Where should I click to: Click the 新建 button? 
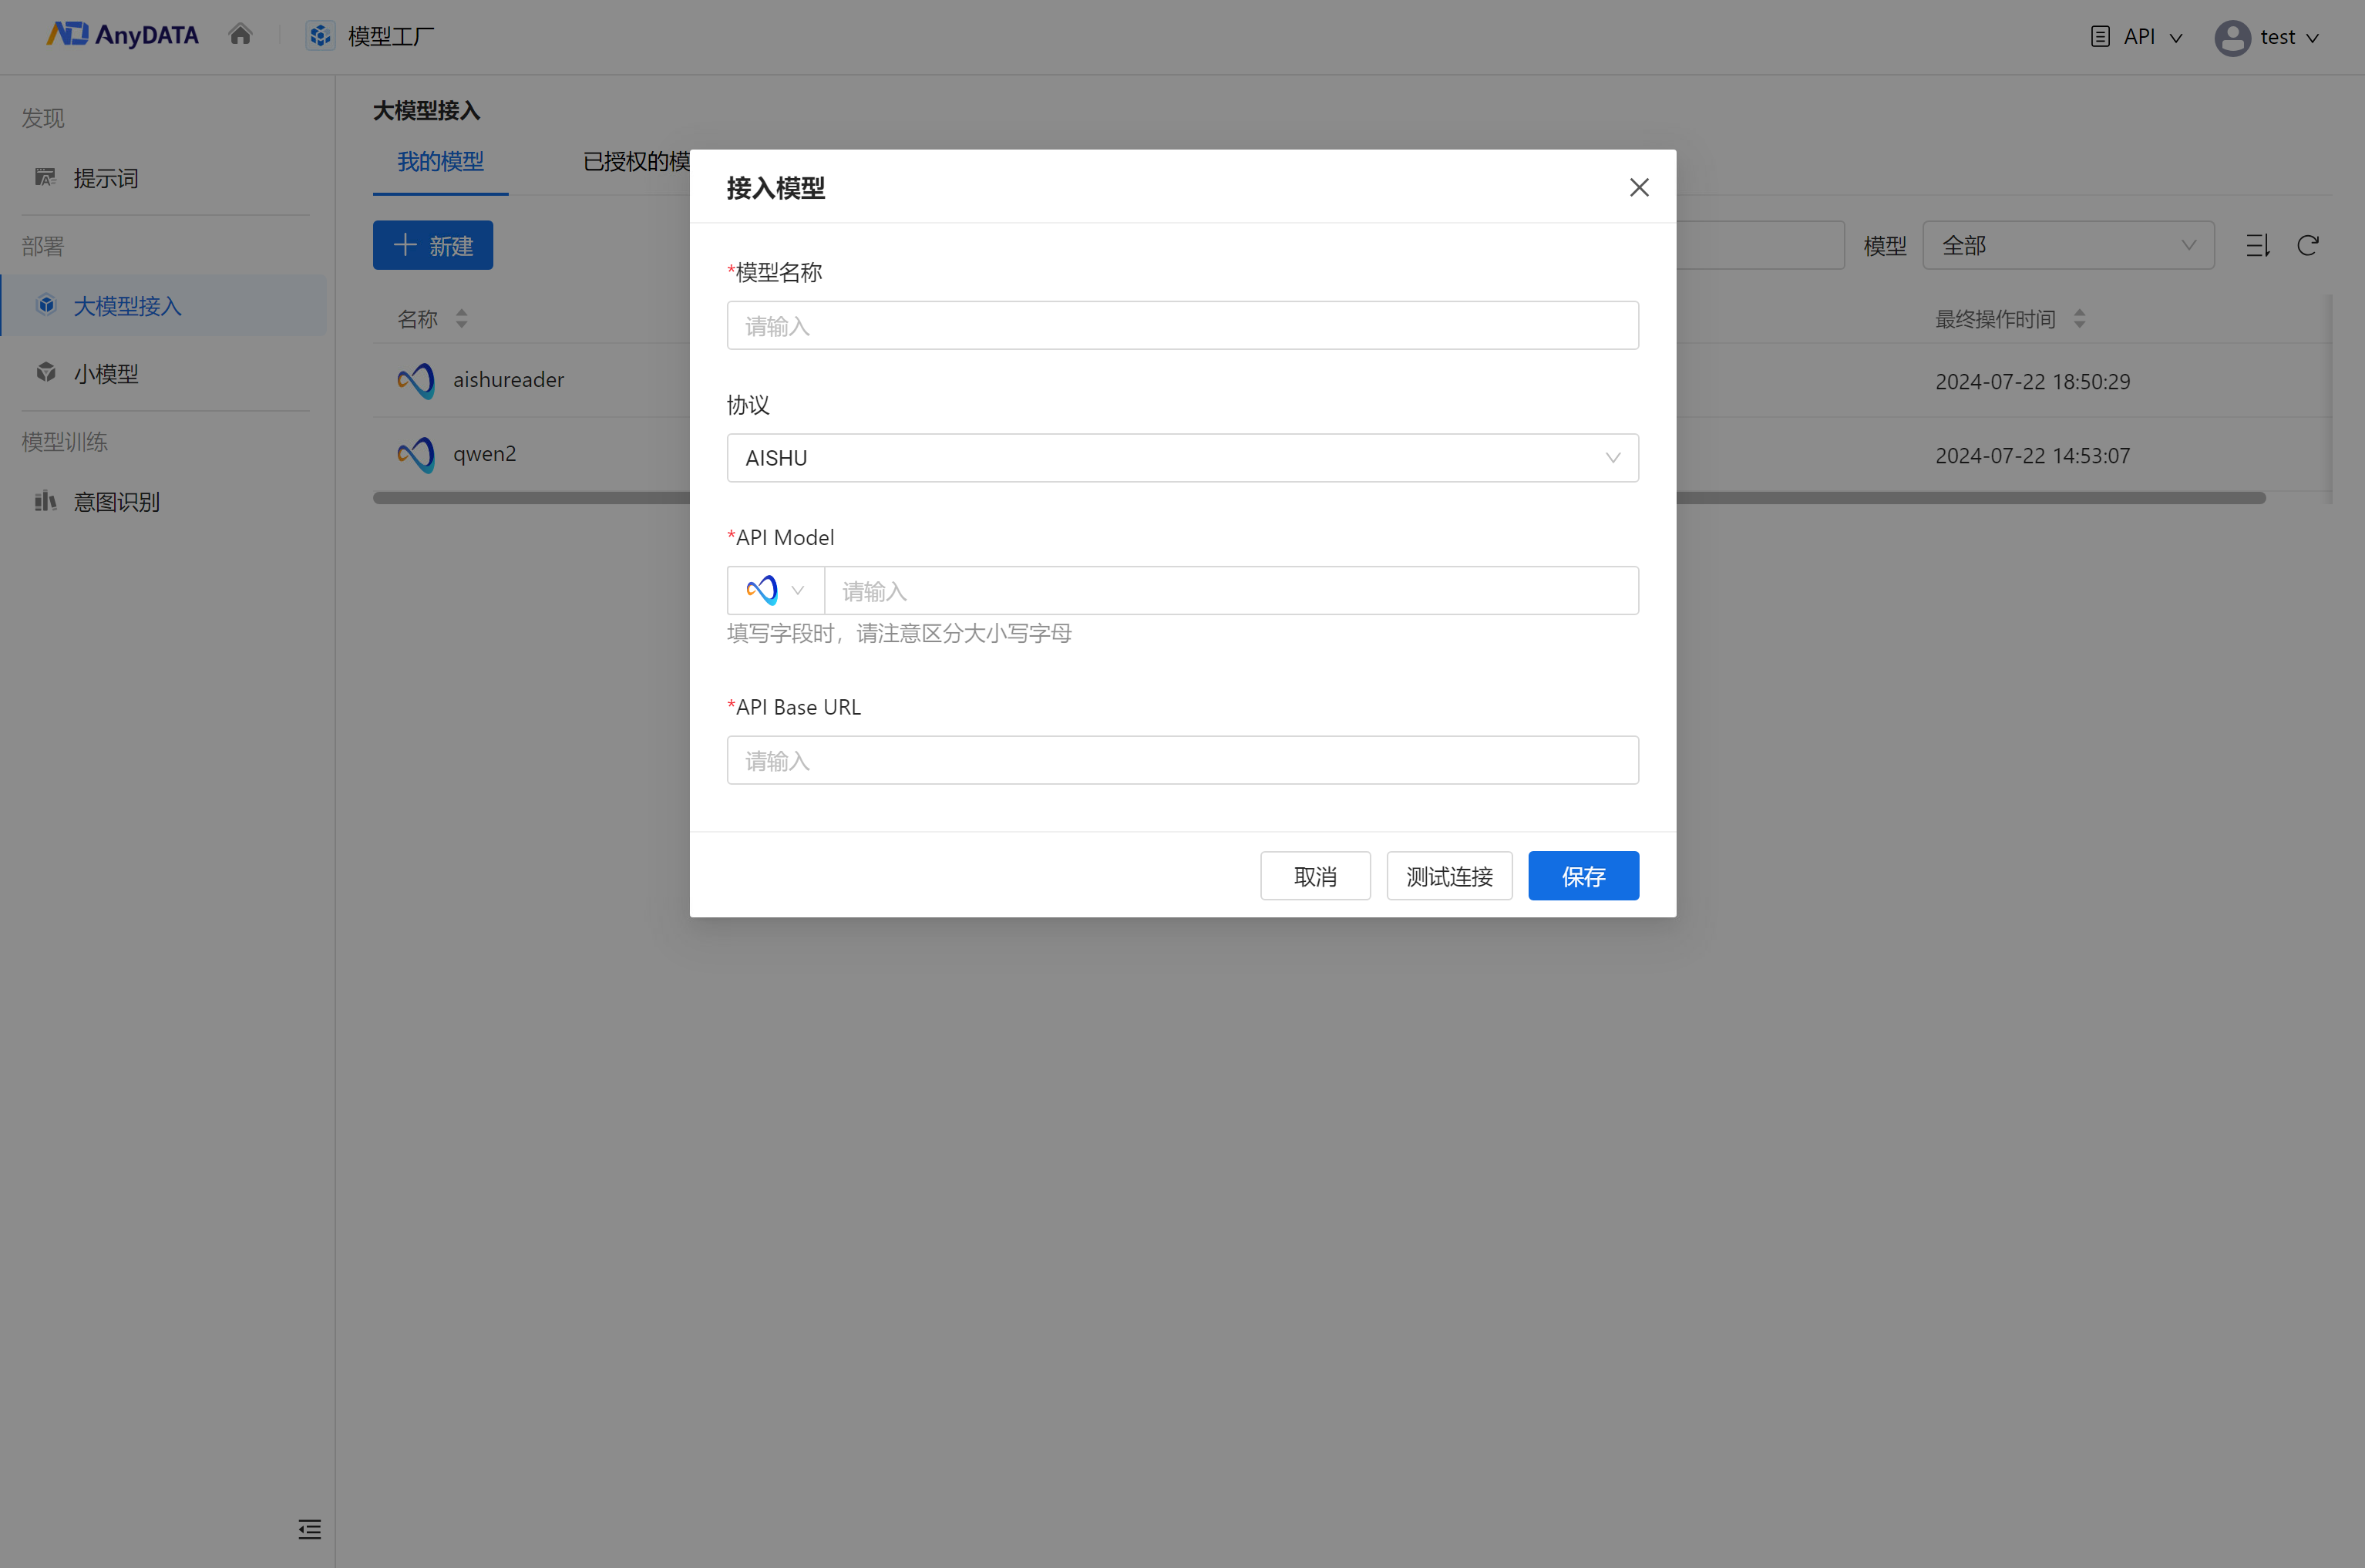[x=433, y=245]
